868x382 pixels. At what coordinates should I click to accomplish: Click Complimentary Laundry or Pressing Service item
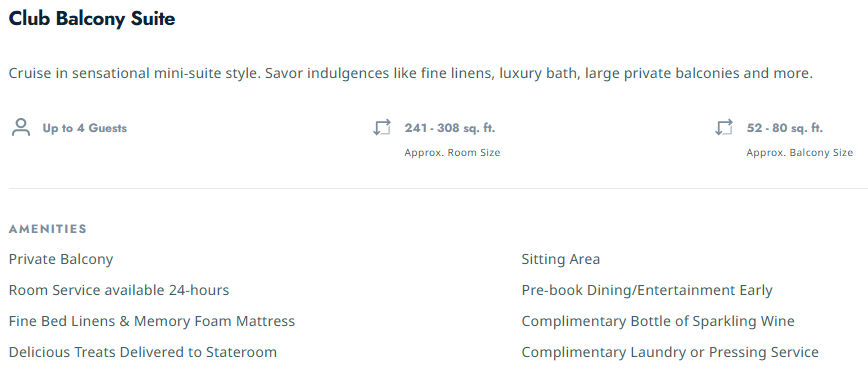[x=670, y=352]
